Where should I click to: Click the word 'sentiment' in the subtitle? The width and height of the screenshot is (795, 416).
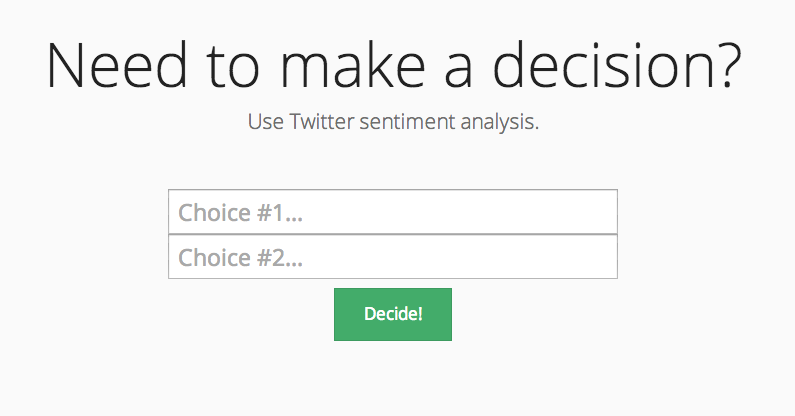tap(407, 122)
